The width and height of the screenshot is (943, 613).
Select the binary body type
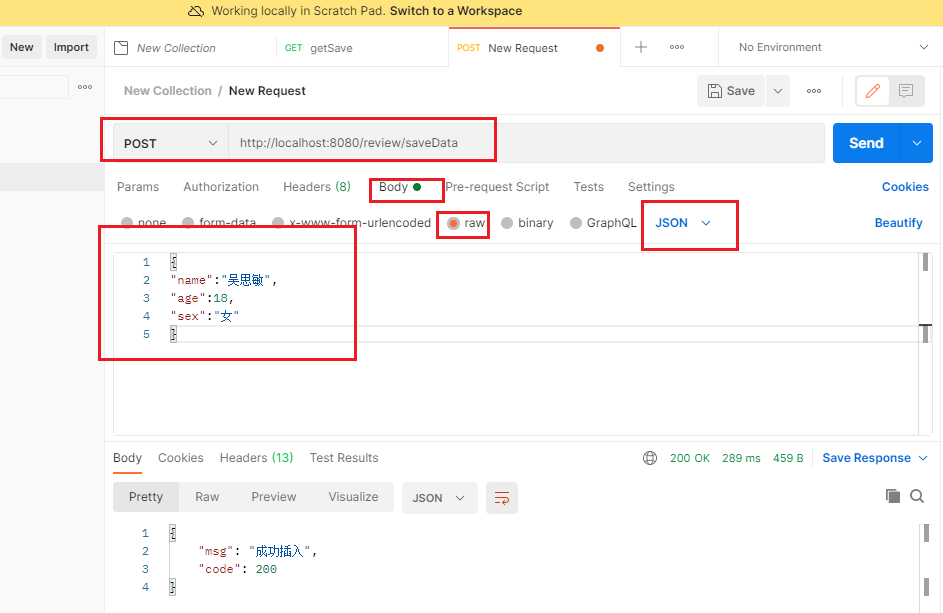[507, 223]
